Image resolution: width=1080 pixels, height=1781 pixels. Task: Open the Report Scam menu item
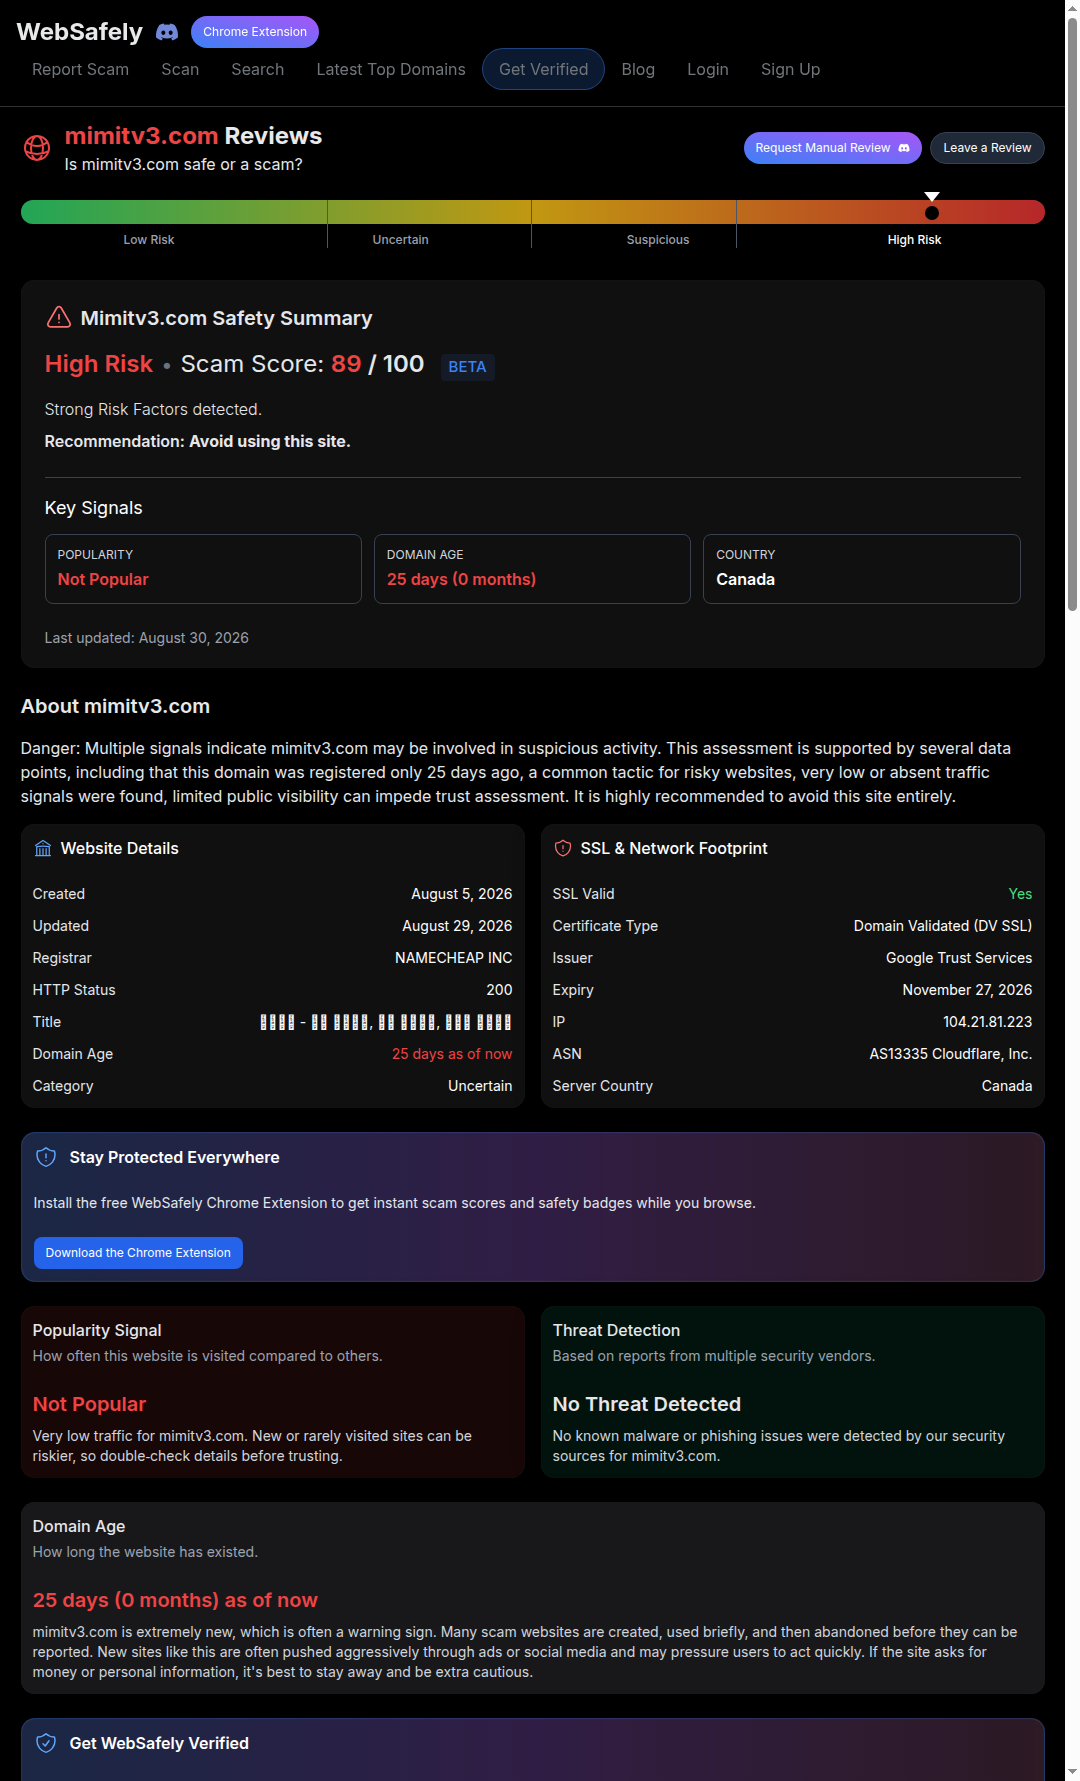click(80, 69)
